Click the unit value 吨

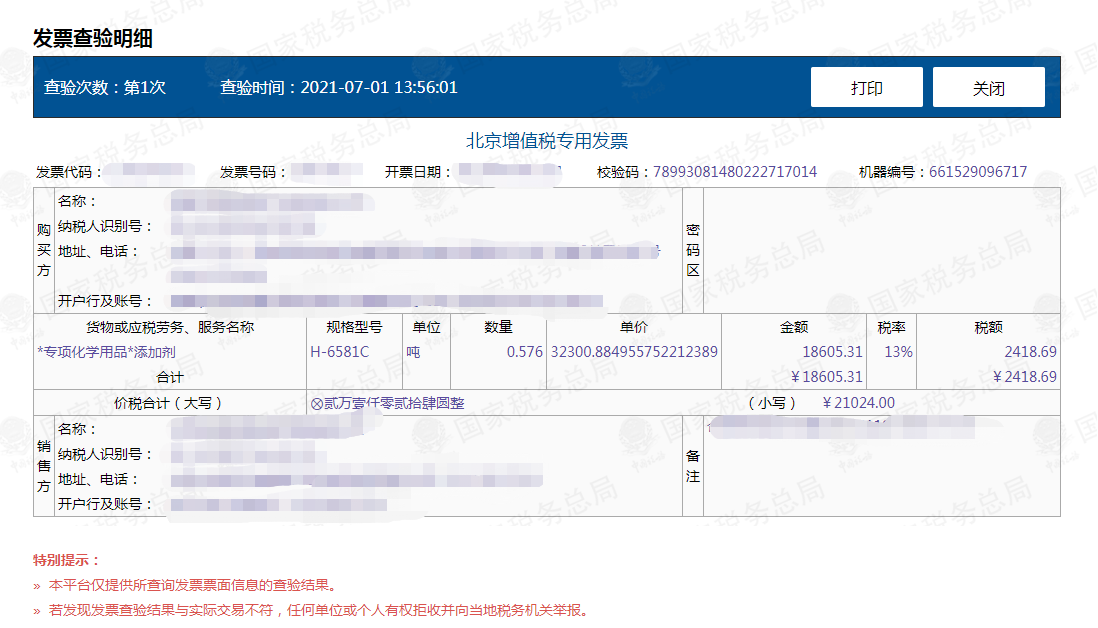(x=413, y=352)
